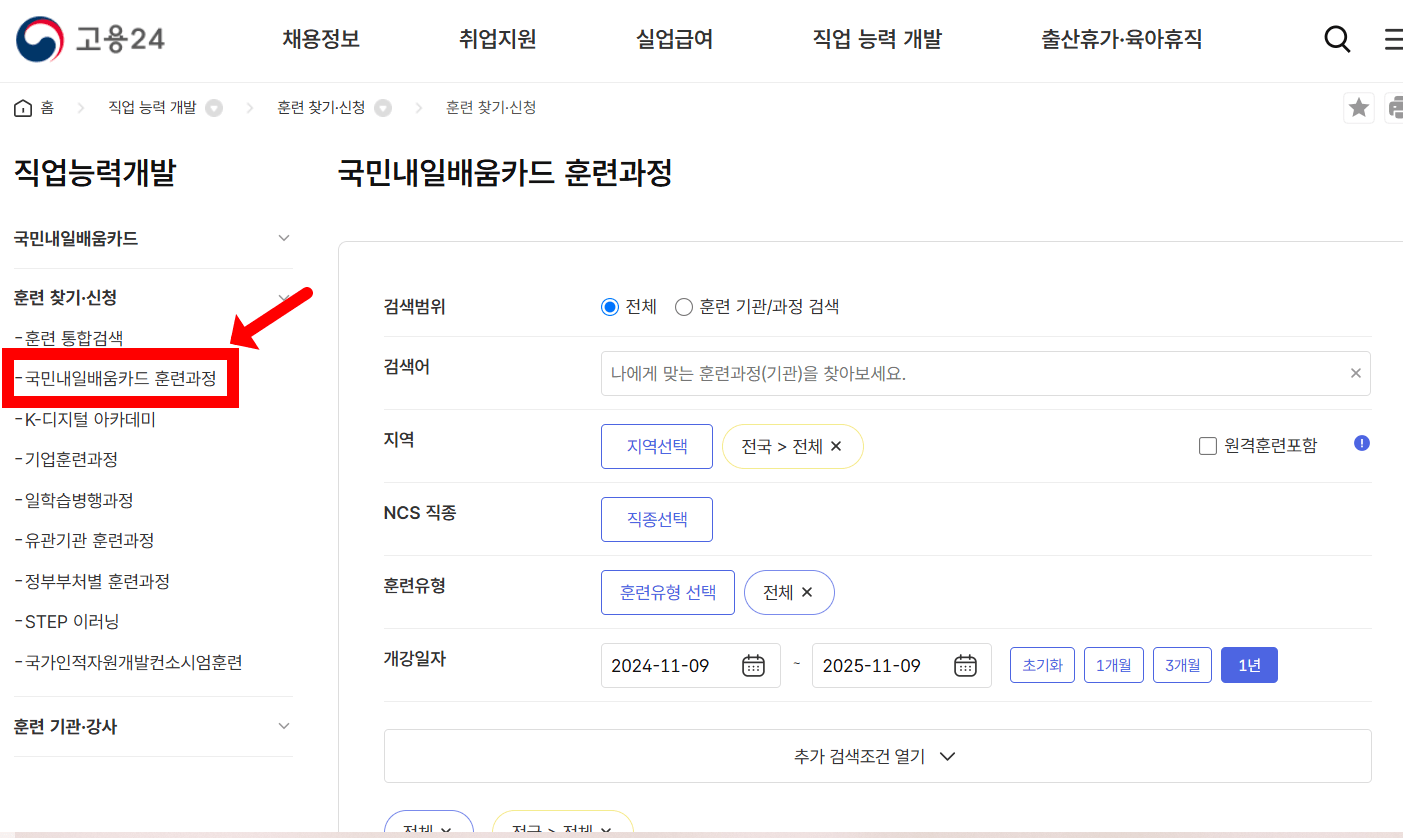This screenshot has height=838, width=1403.
Task: Open the hamburger menu icon
Action: tap(1393, 39)
